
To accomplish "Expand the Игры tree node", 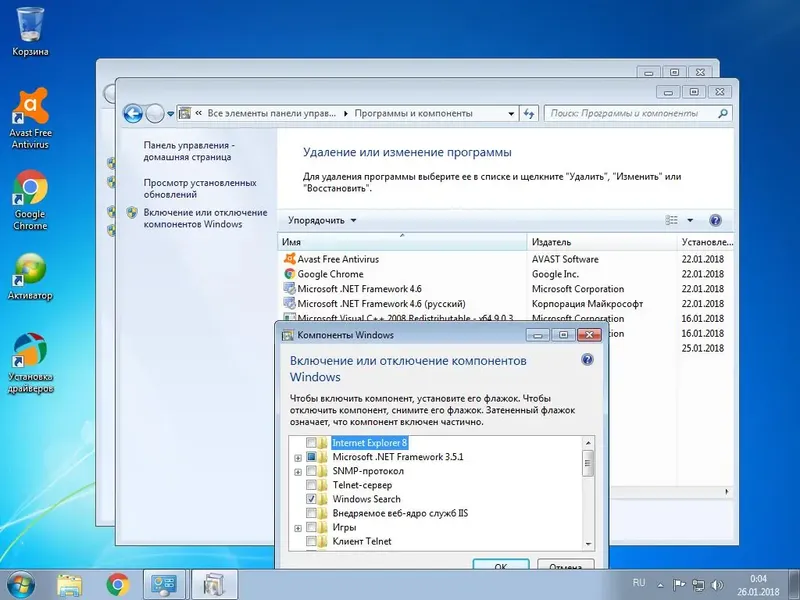I will click(x=298, y=528).
